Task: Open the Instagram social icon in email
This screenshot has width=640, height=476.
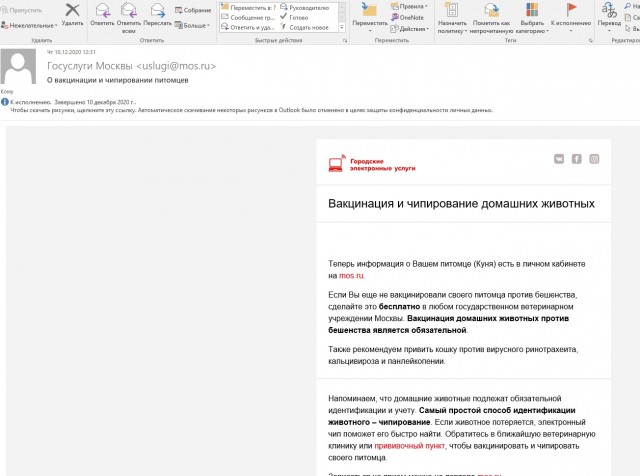Action: tap(594, 159)
